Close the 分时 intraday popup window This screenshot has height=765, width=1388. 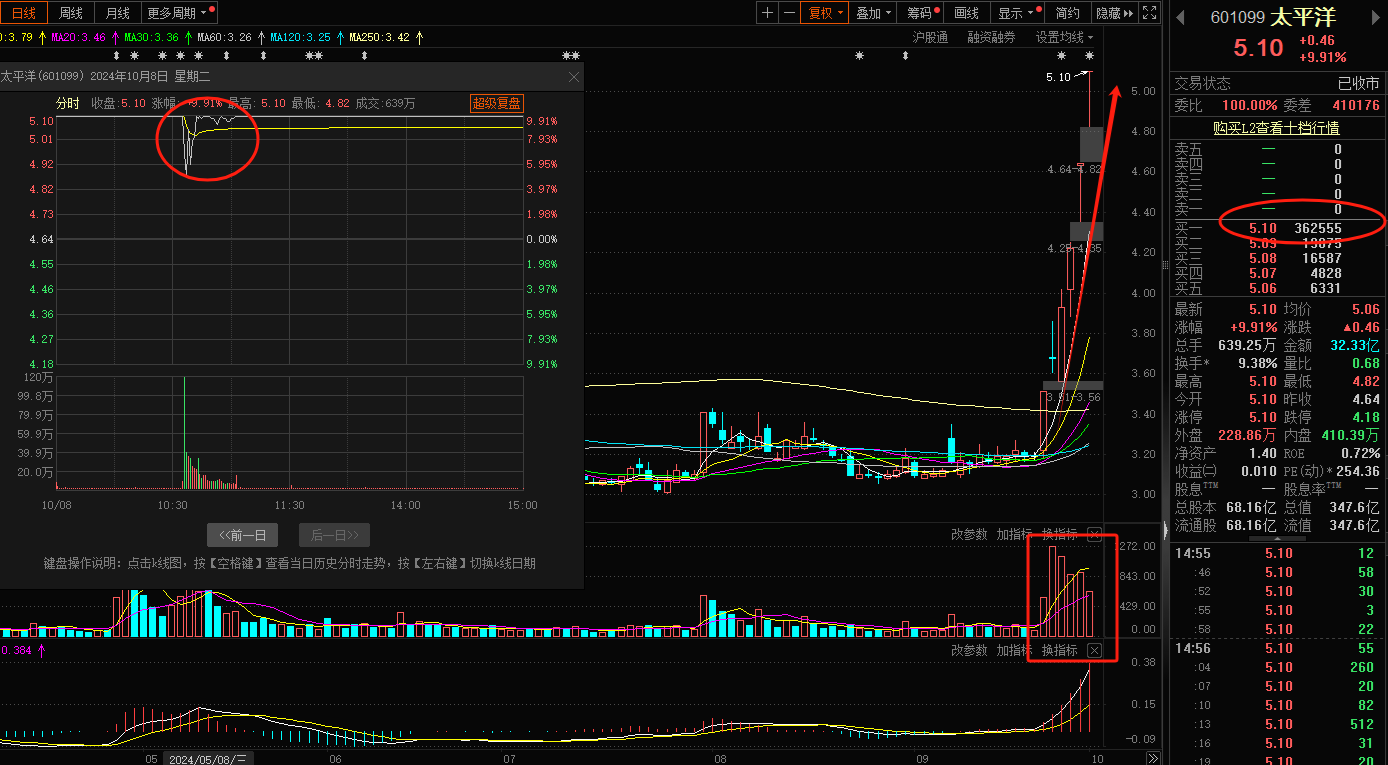[x=573, y=76]
